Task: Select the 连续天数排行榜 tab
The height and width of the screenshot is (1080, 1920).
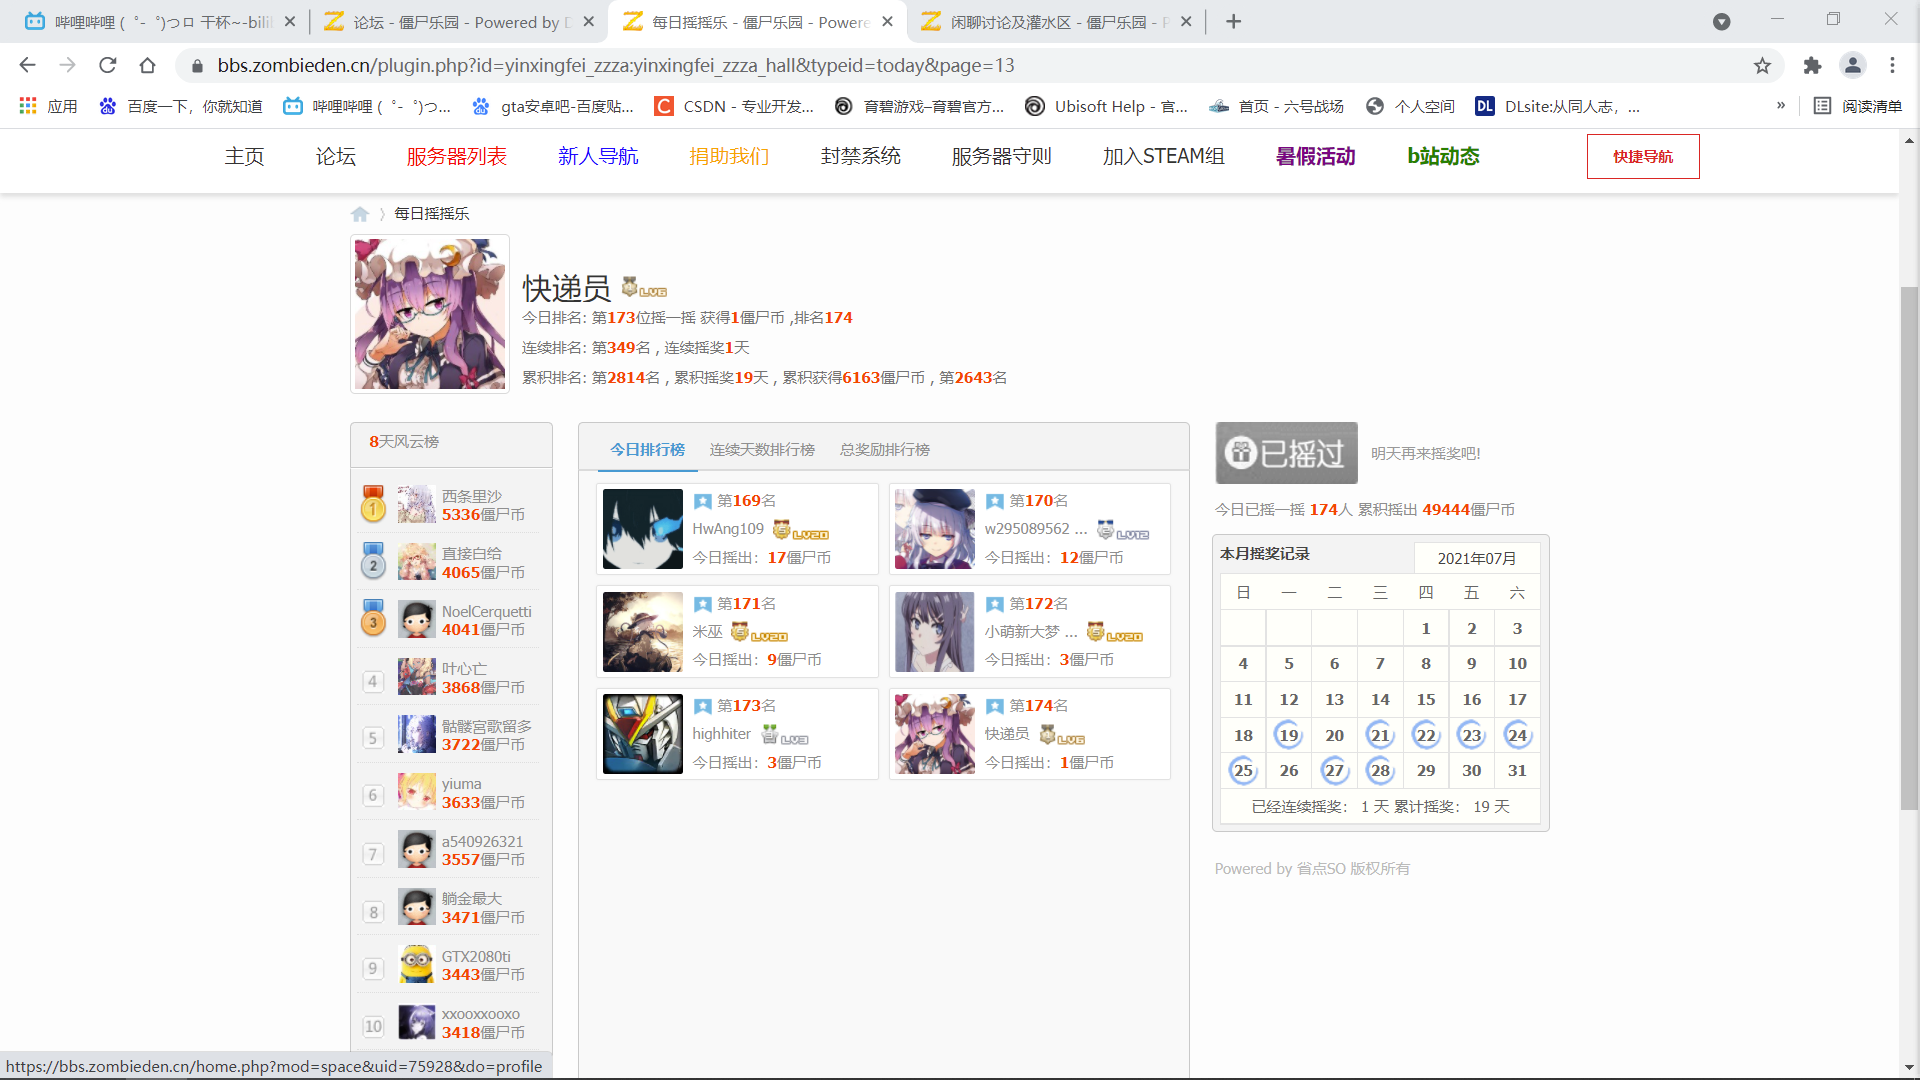Action: (762, 450)
